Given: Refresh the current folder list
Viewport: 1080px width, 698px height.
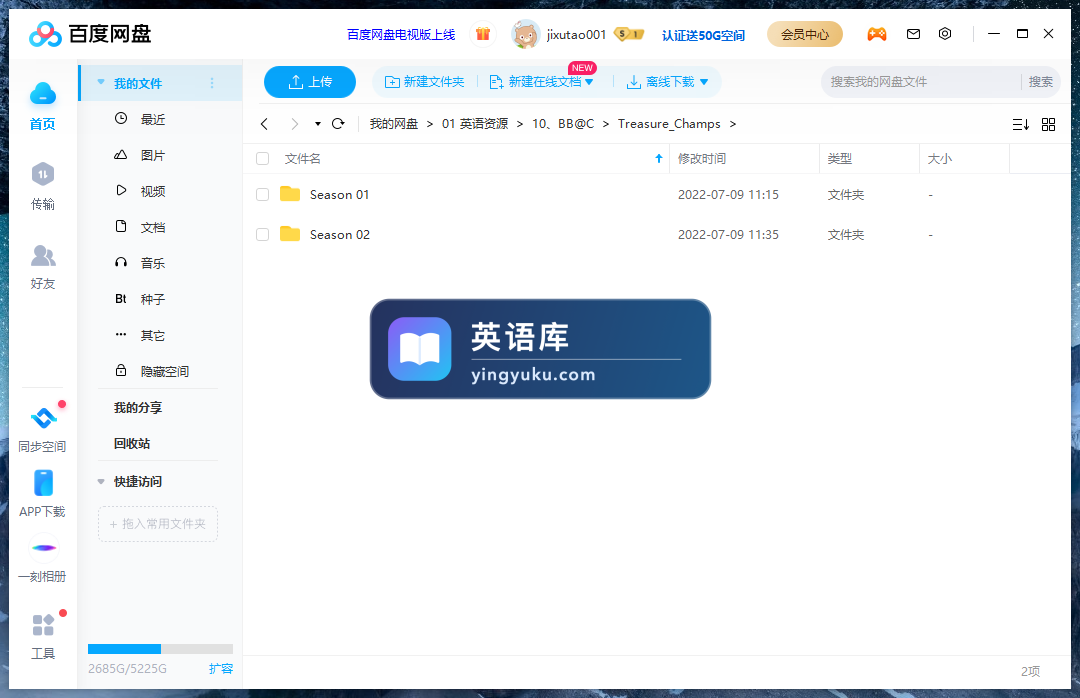Looking at the screenshot, I should tap(338, 124).
